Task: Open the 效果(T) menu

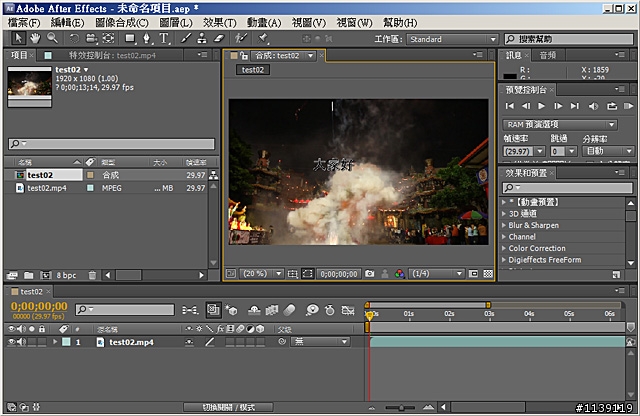Action: tap(219, 22)
